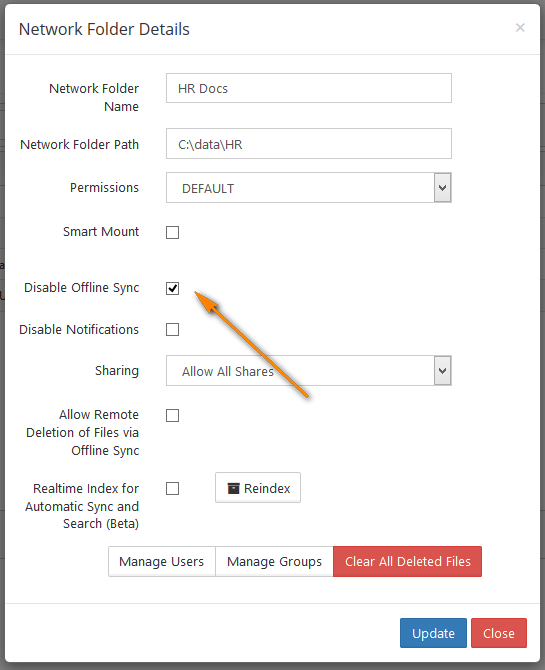545x670 pixels.
Task: Uncheck Disable Offline Sync
Action: coord(172,288)
